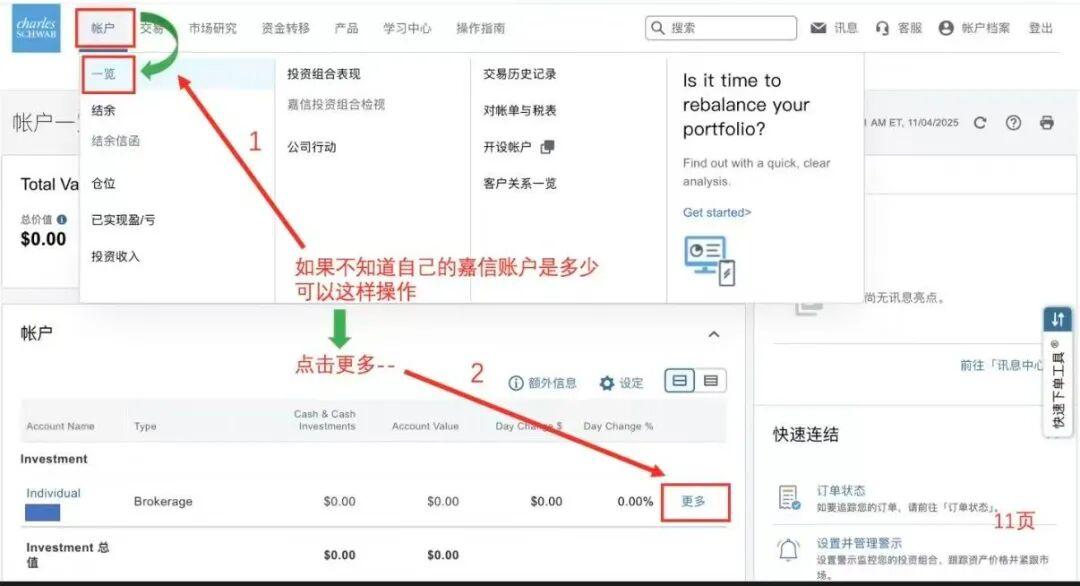Viewport: 1080px width, 586px height.
Task: Open the help question-mark icon
Action: pos(1013,123)
